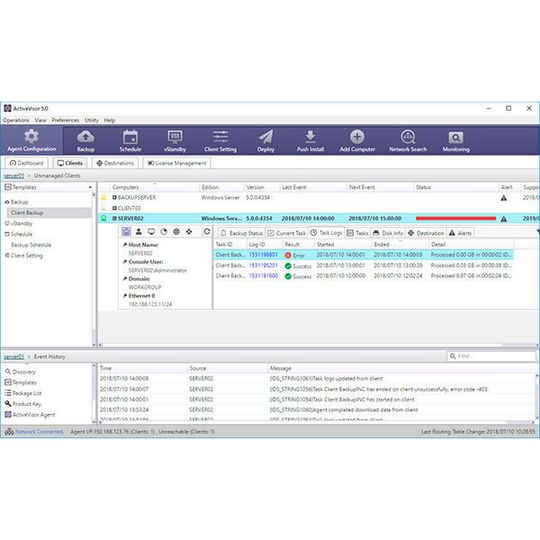Image resolution: width=540 pixels, height=540 pixels.
Task: Switch to the Destinations tab
Action: (x=115, y=163)
